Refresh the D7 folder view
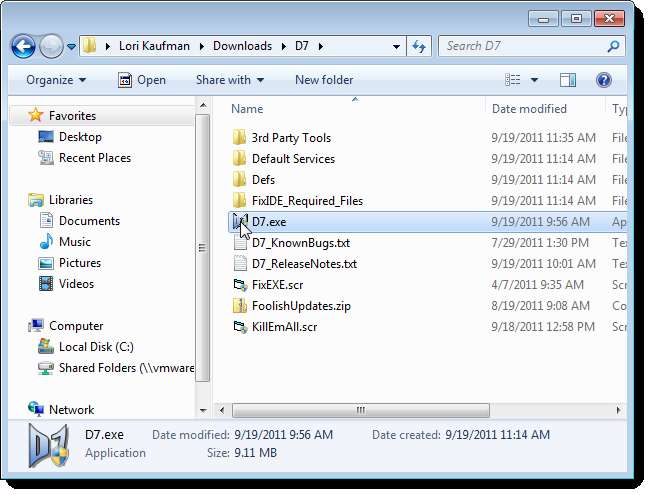This screenshot has width=650, height=495. pyautogui.click(x=419, y=46)
